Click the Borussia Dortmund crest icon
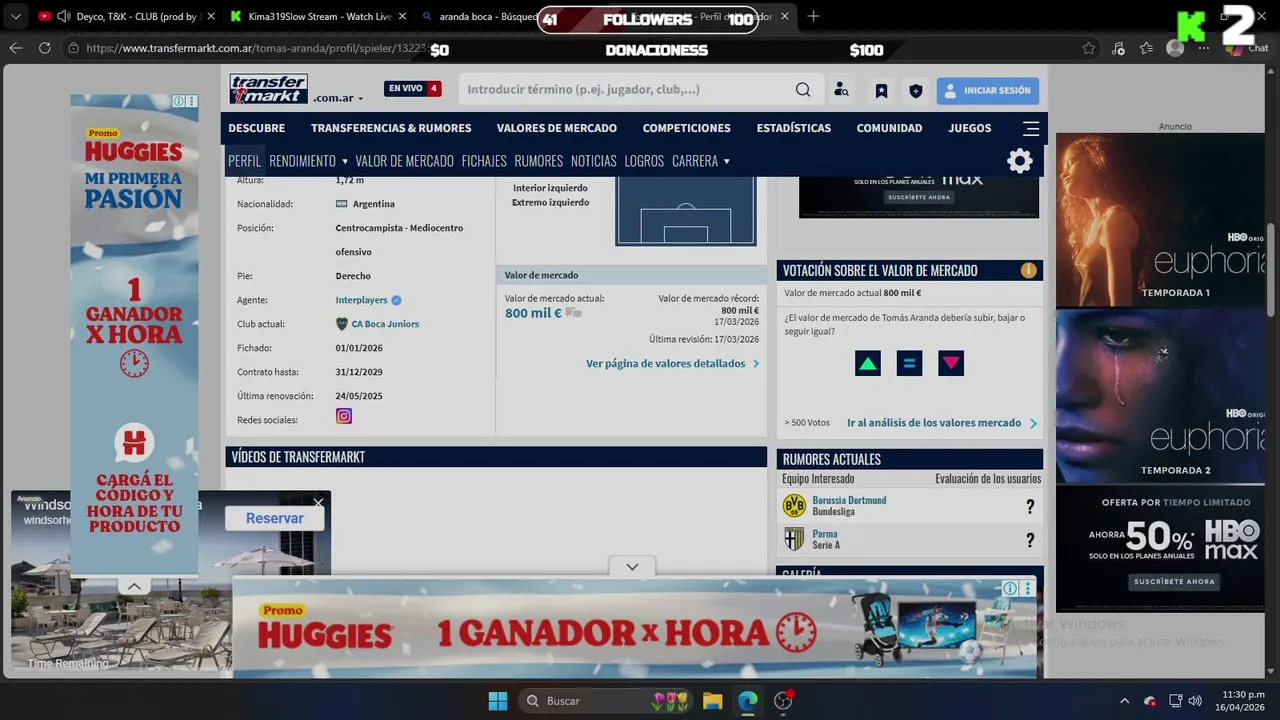Viewport: 1280px width, 720px height. point(794,506)
